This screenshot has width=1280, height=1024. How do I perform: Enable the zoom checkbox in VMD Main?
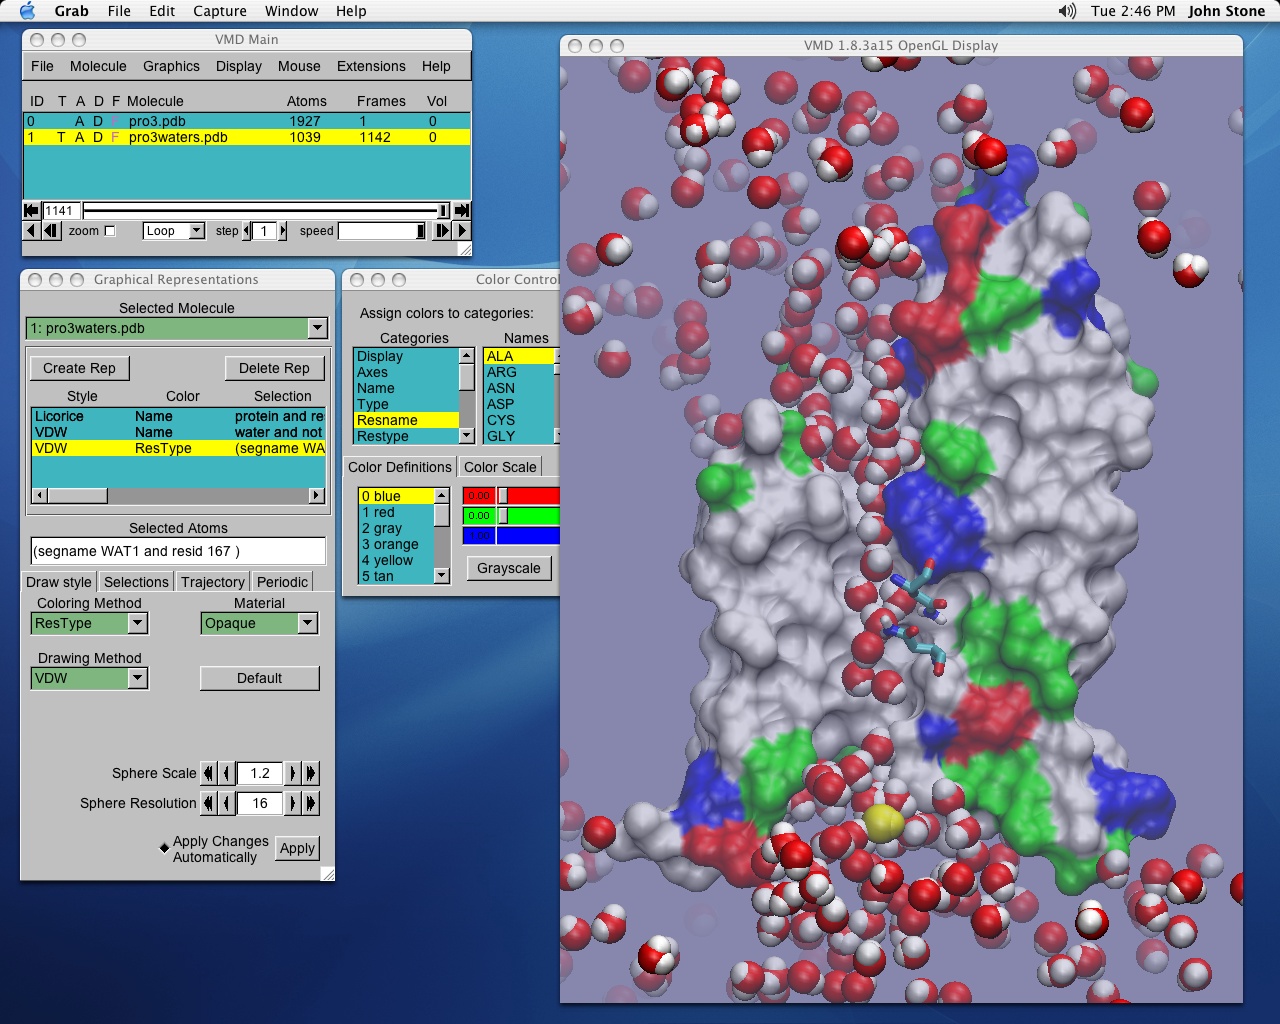(110, 231)
